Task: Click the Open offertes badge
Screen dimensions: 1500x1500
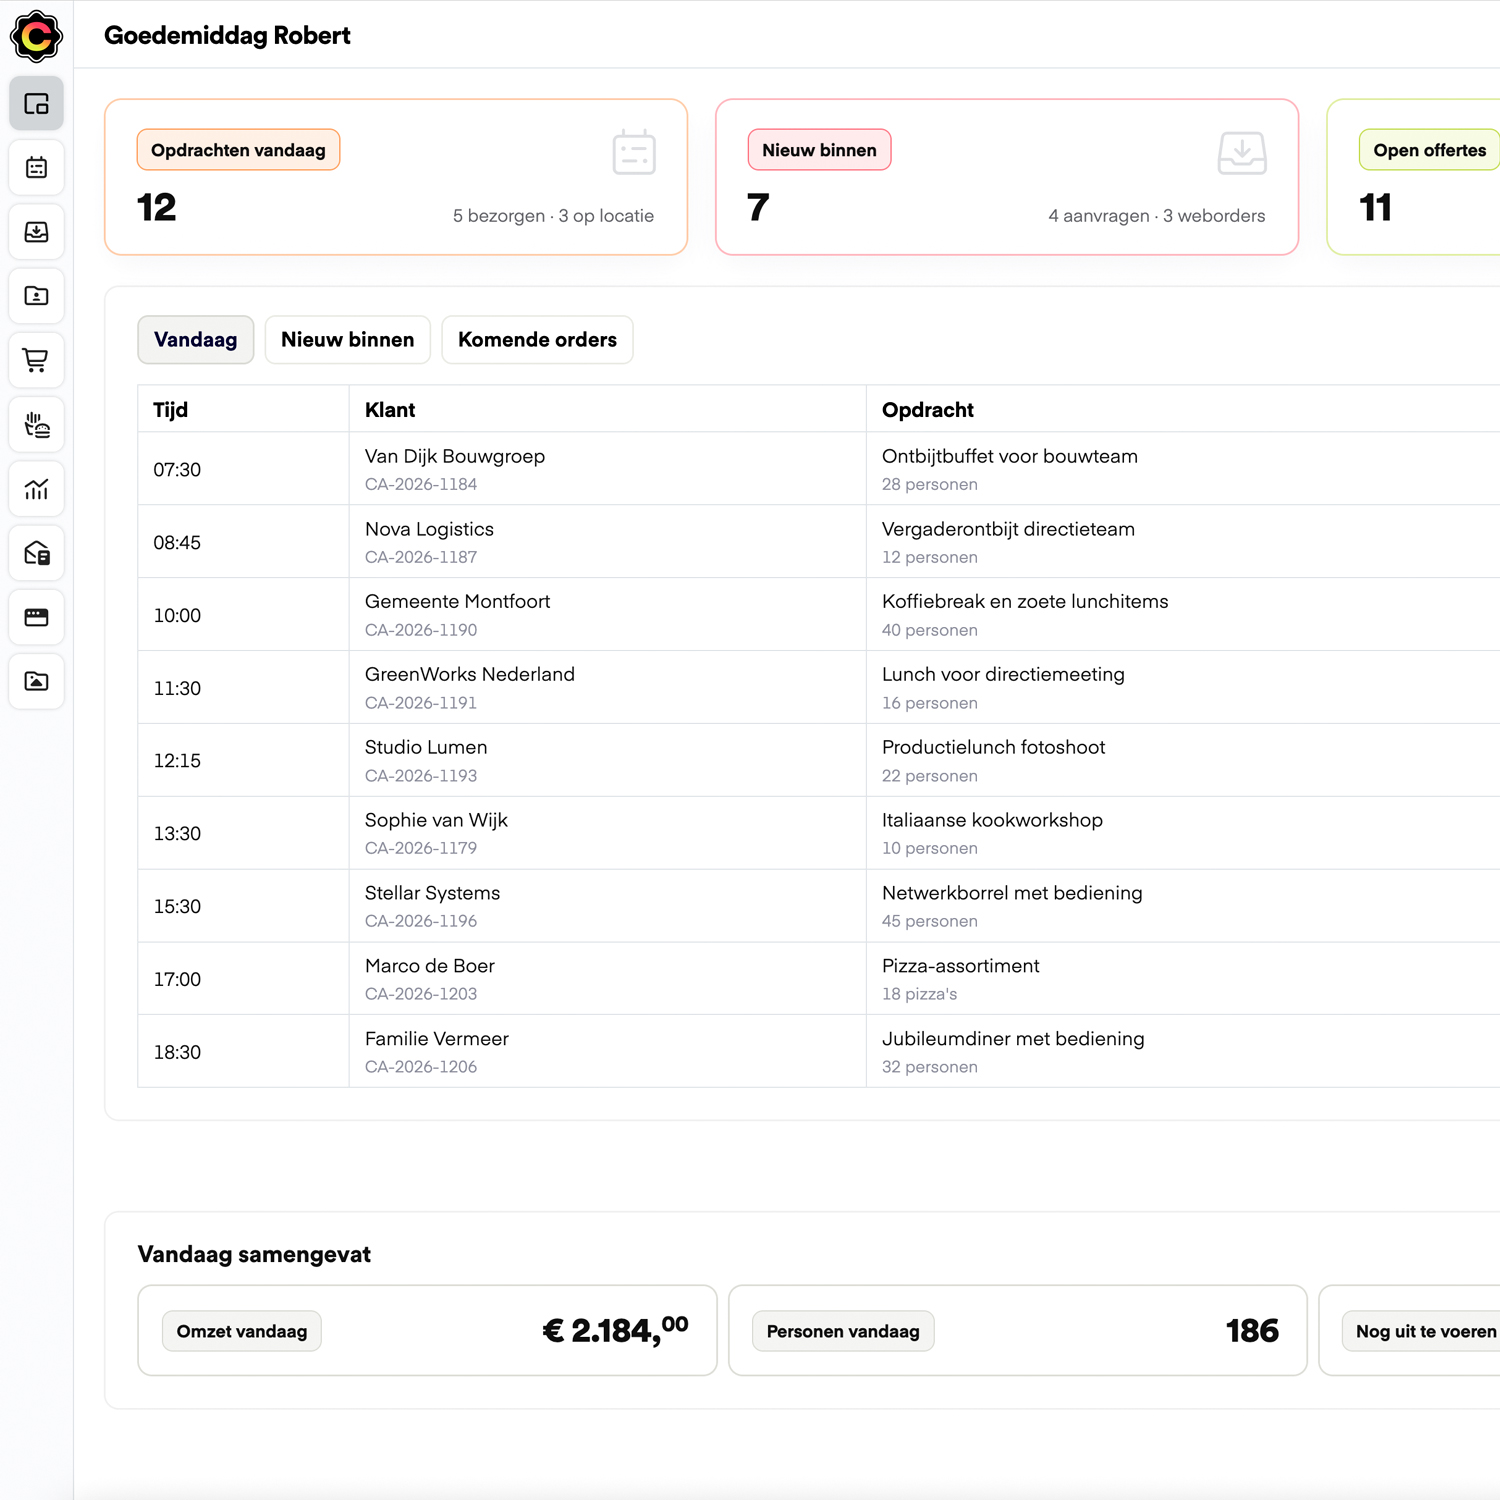Action: click(x=1429, y=150)
